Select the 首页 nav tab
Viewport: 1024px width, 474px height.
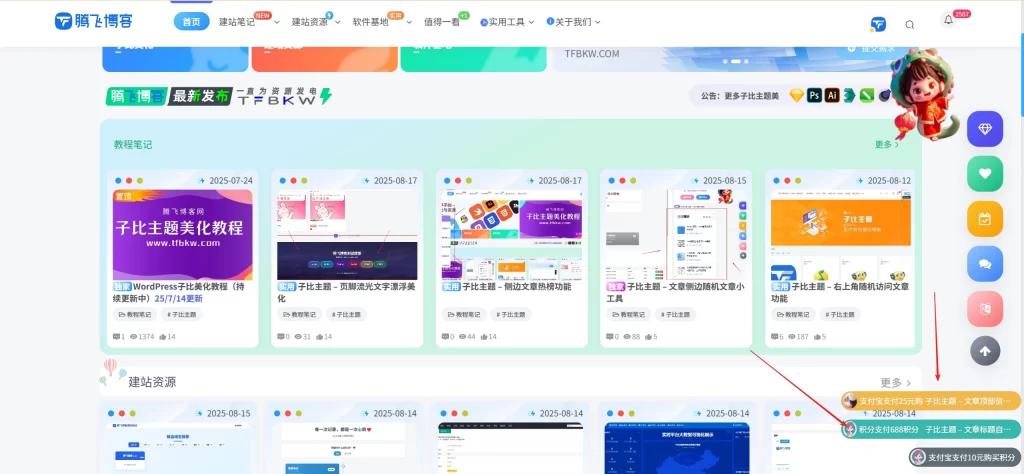(191, 22)
